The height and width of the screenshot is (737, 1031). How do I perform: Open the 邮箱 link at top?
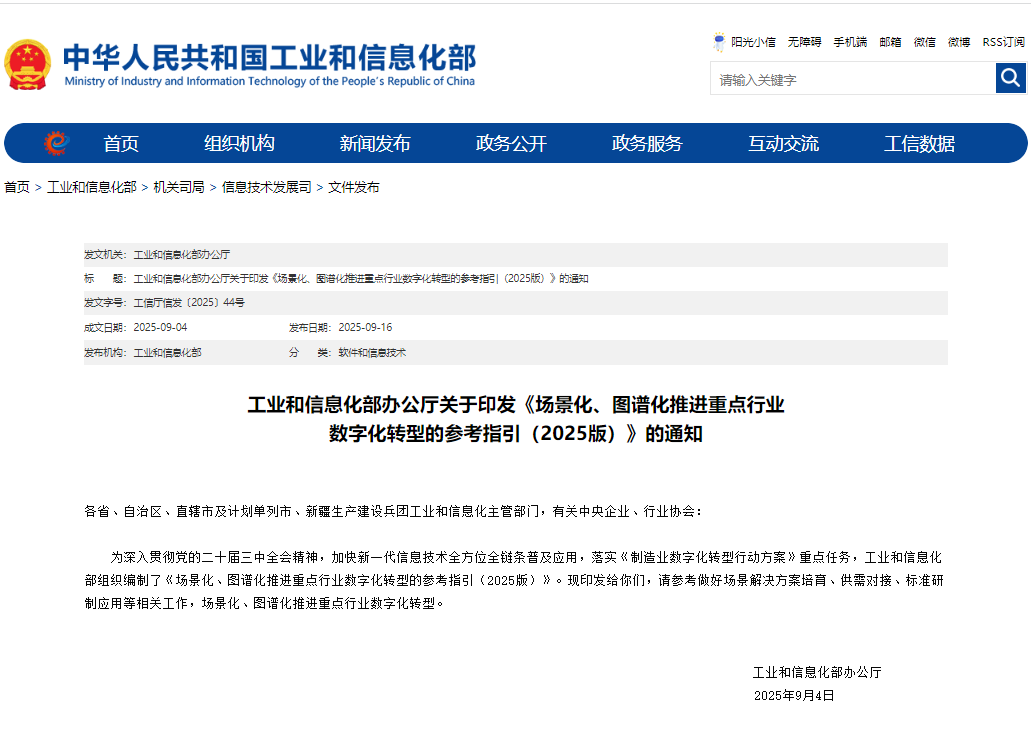pos(890,42)
